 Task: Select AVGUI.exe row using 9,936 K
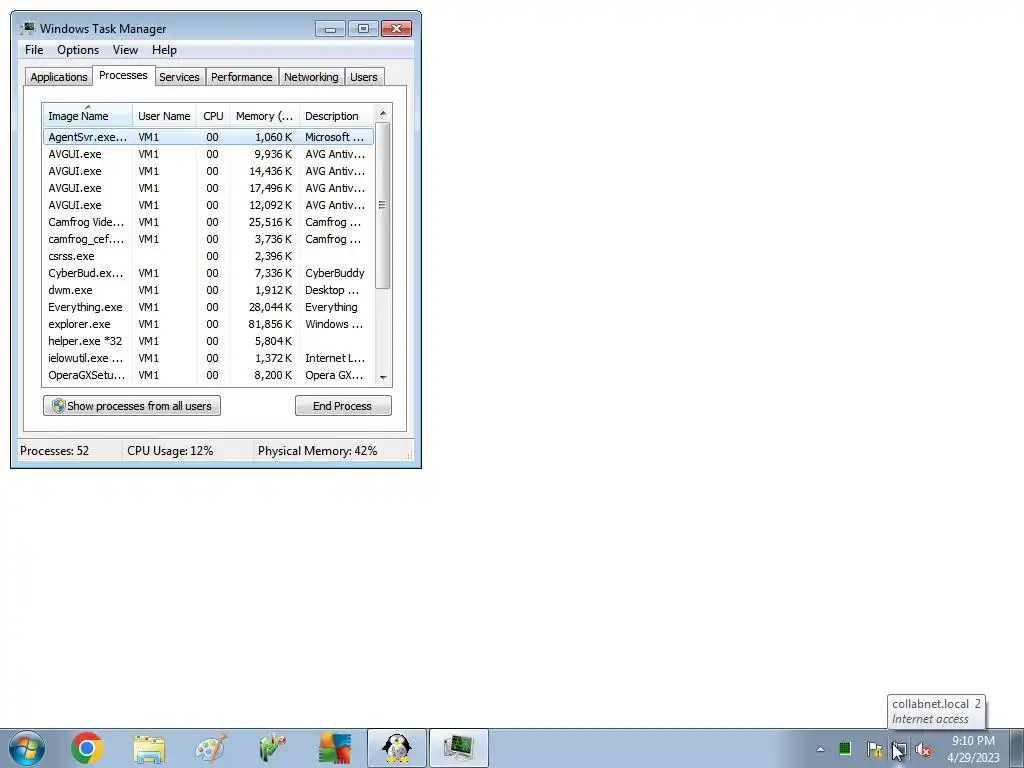tap(208, 154)
